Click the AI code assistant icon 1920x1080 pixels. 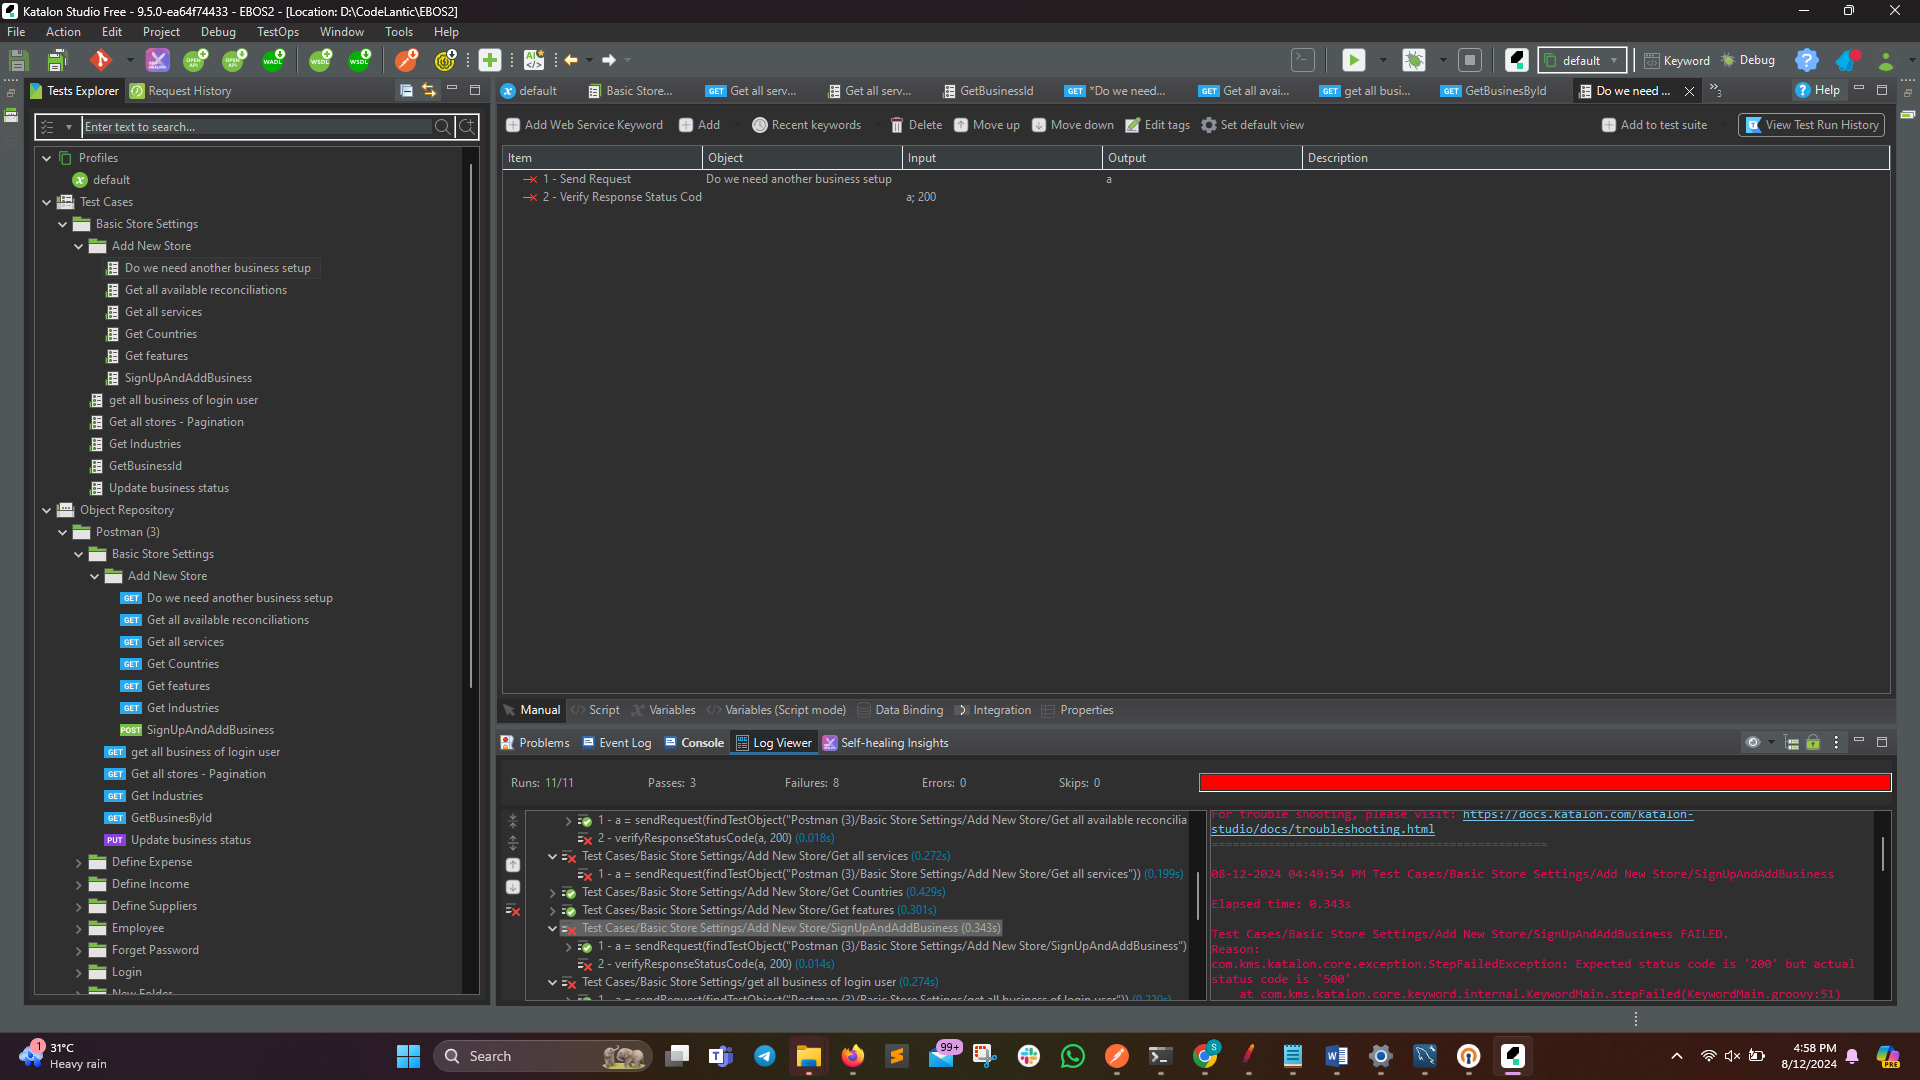tap(534, 60)
